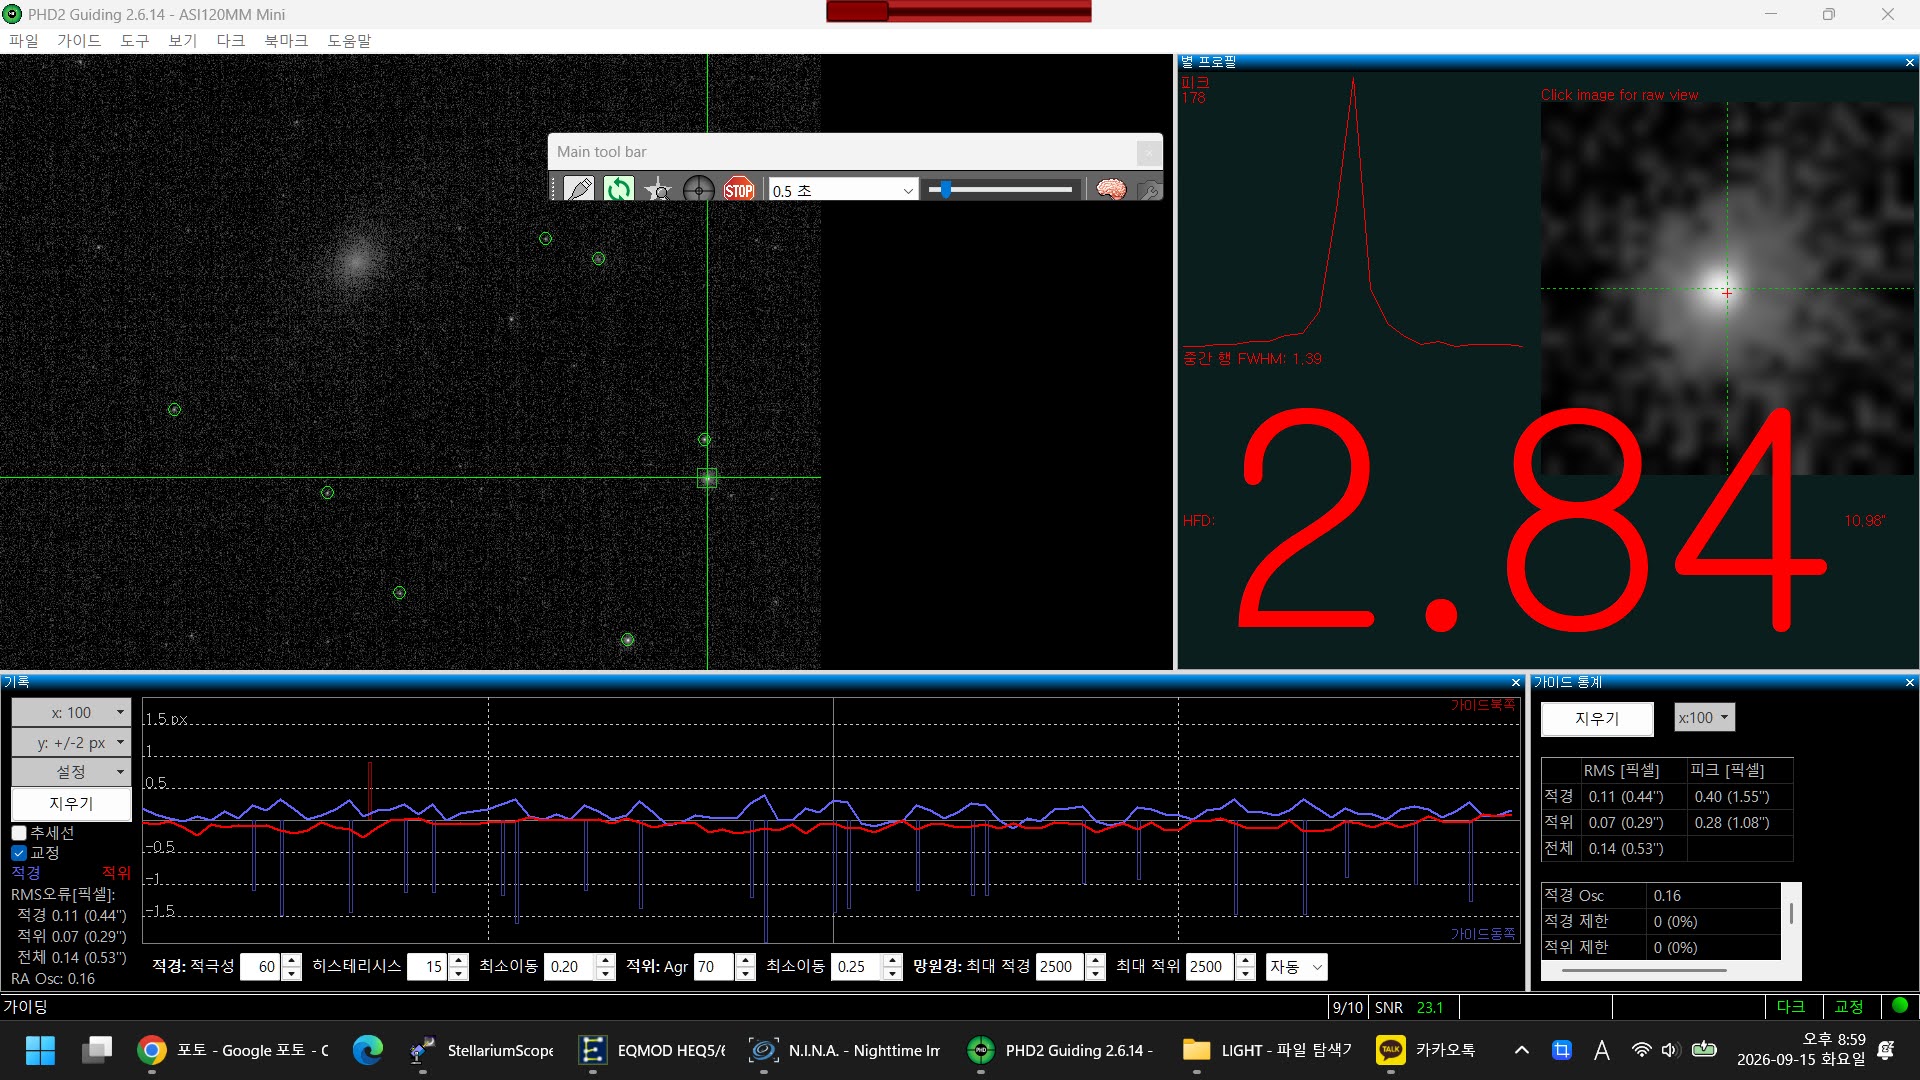This screenshot has width=1920, height=1080.
Task: Open the 가이드 menu
Action: pyautogui.click(x=79, y=40)
